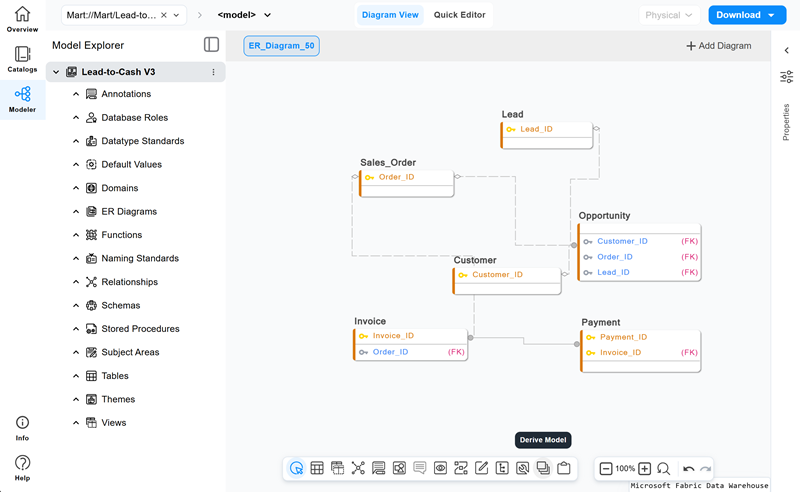This screenshot has height=492, width=800.
Task: Open the Physical view dropdown
Action: 668,15
